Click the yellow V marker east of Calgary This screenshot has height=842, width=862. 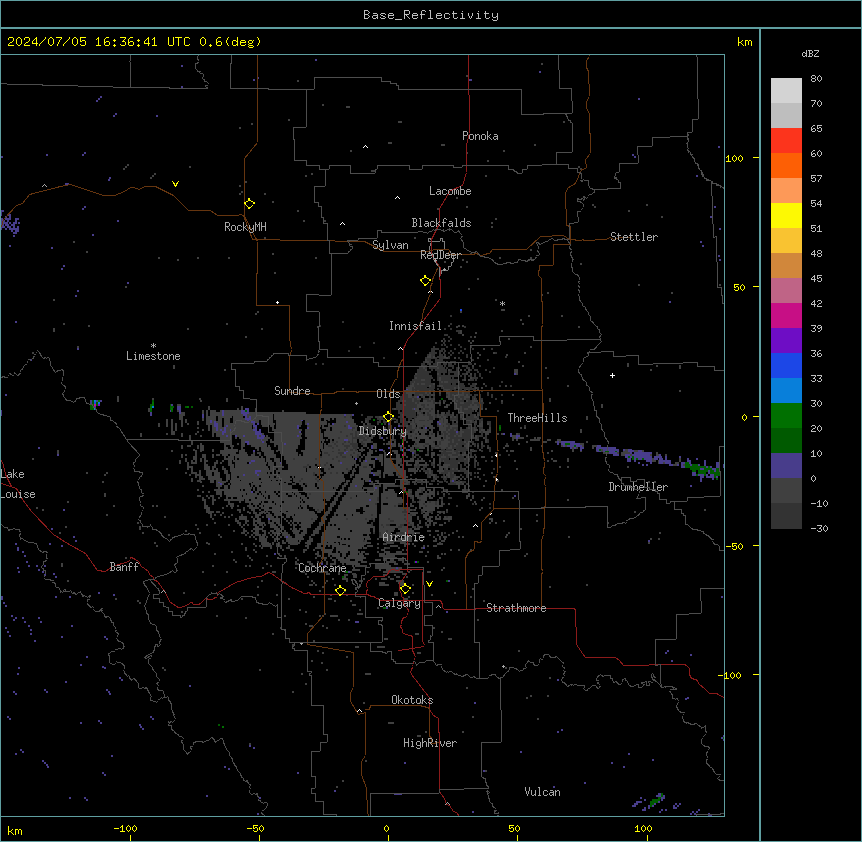click(429, 584)
